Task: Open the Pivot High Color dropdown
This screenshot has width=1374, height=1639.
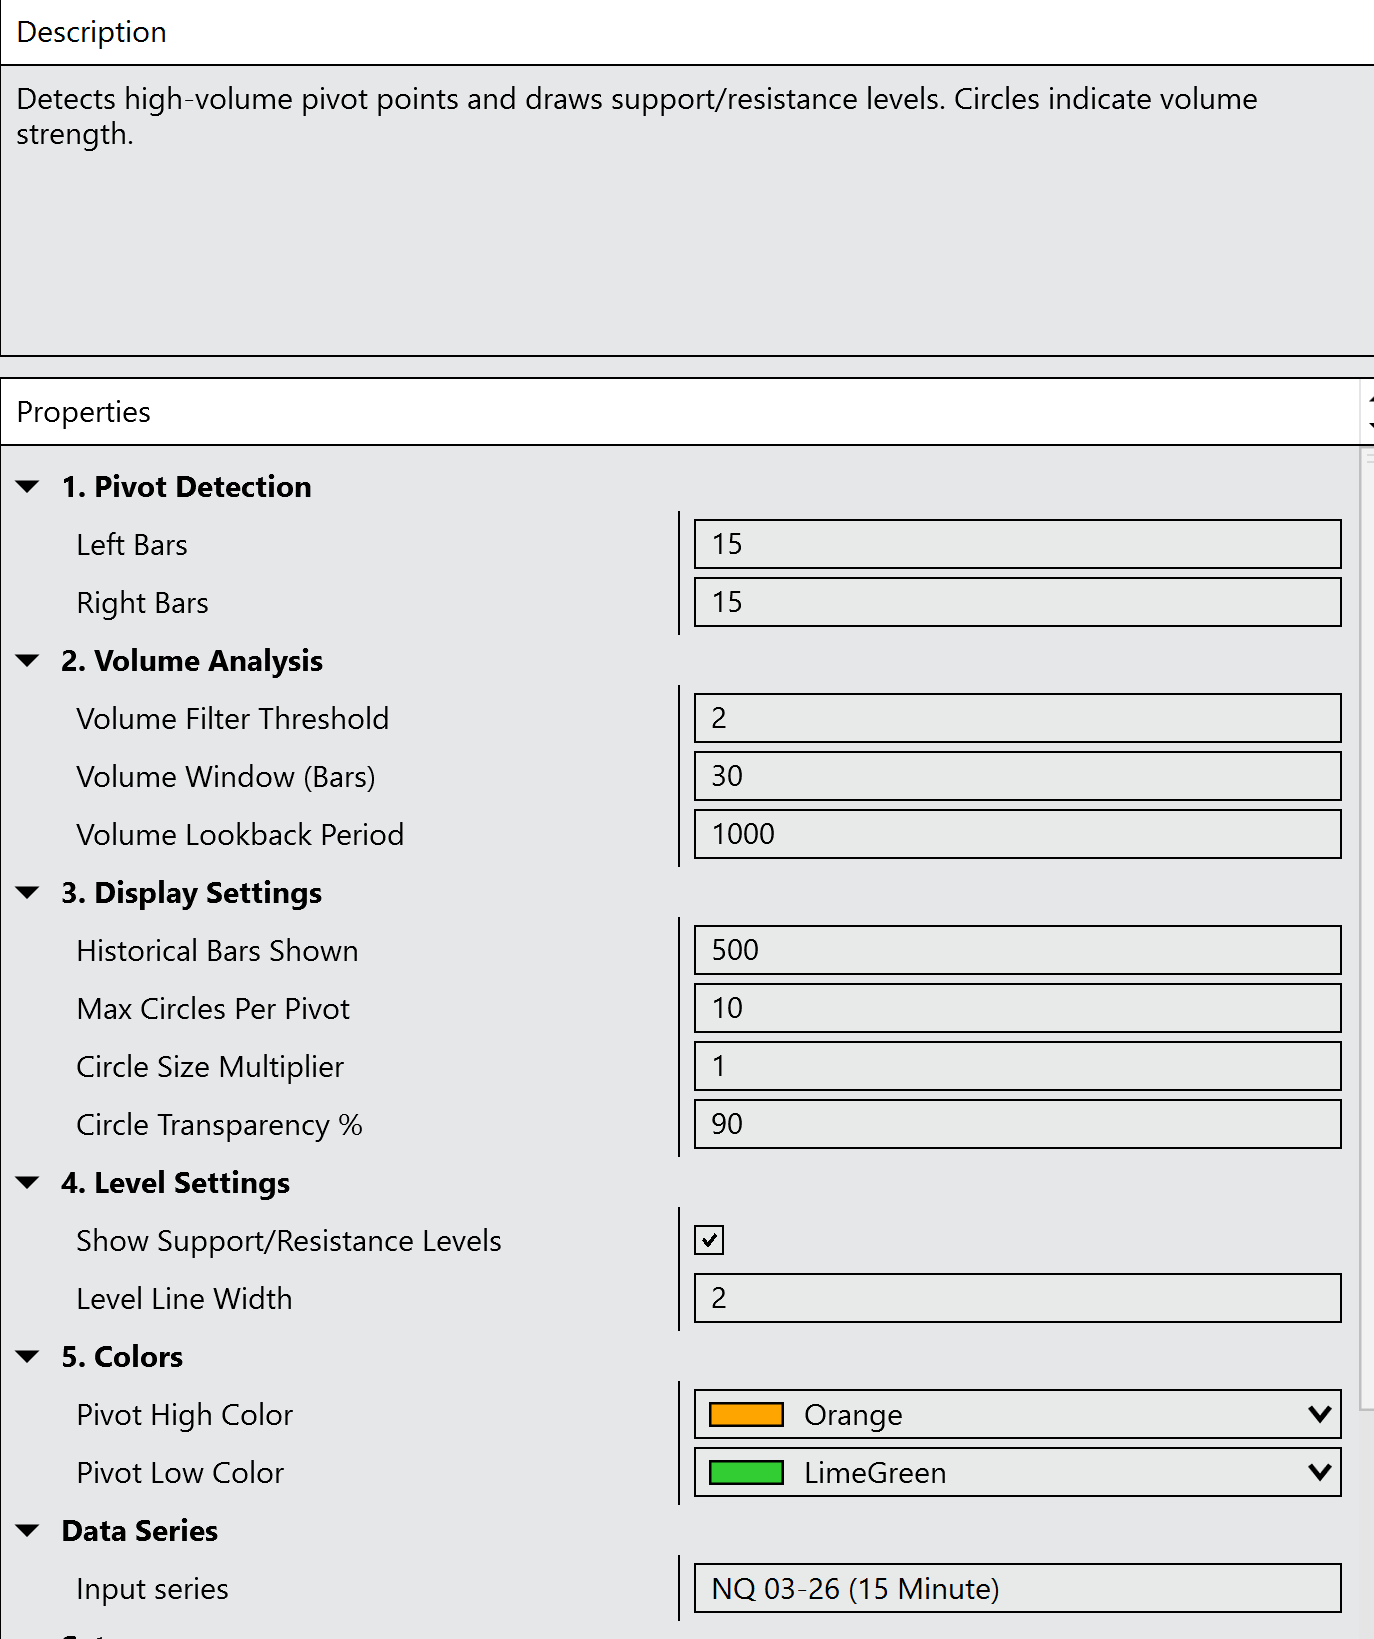Action: (x=1319, y=1414)
